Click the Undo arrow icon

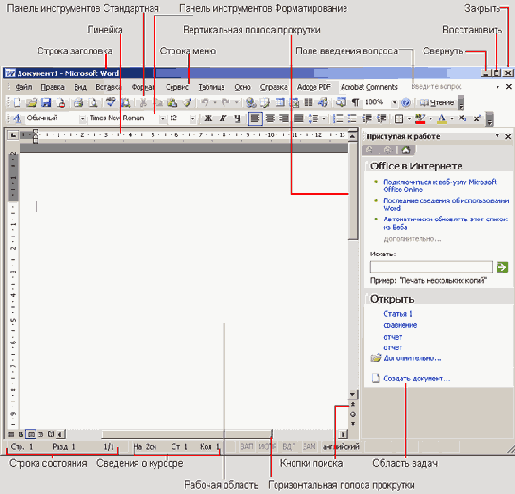pyautogui.click(x=205, y=103)
